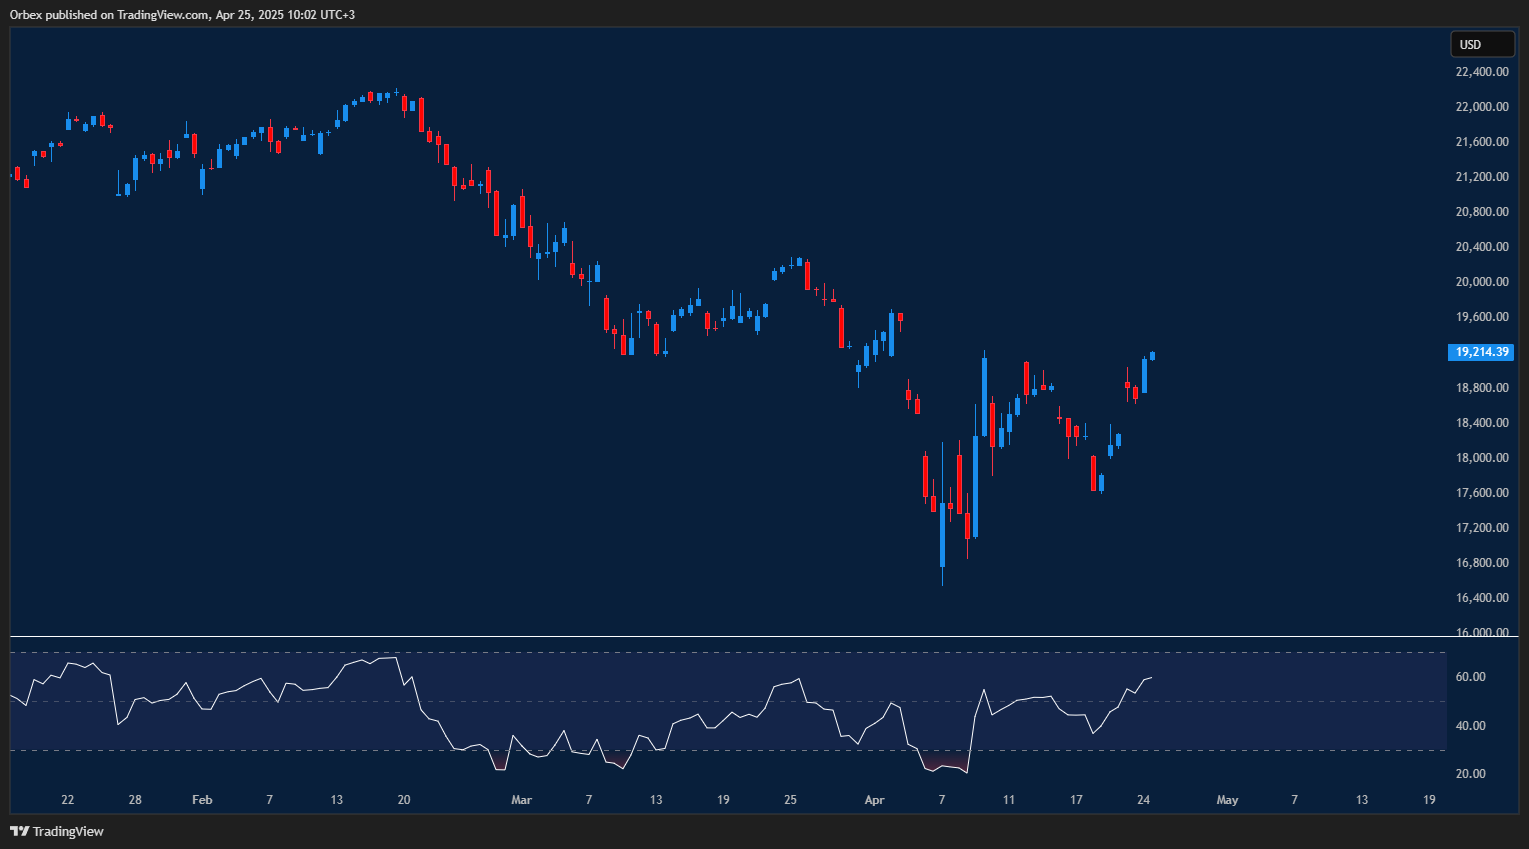
Task: Select the 22,400.00 price axis label
Action: [x=1481, y=71]
